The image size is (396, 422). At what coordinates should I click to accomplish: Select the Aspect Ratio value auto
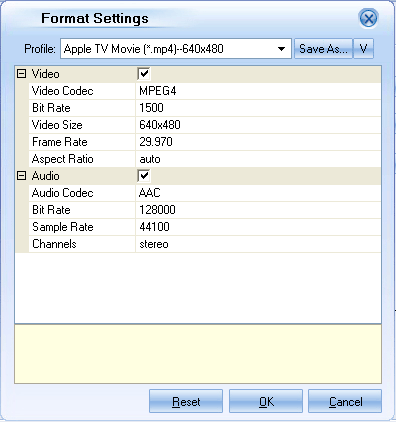[x=258, y=159]
